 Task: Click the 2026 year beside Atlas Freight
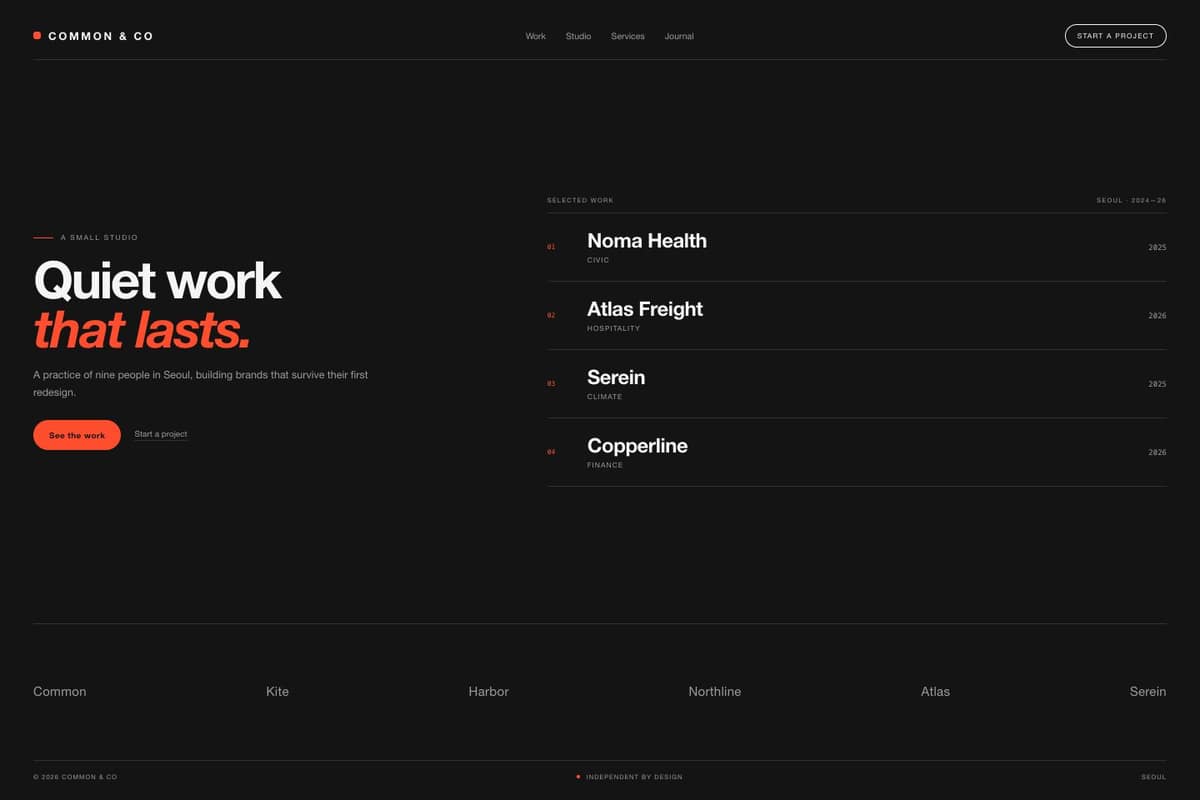pos(1157,315)
